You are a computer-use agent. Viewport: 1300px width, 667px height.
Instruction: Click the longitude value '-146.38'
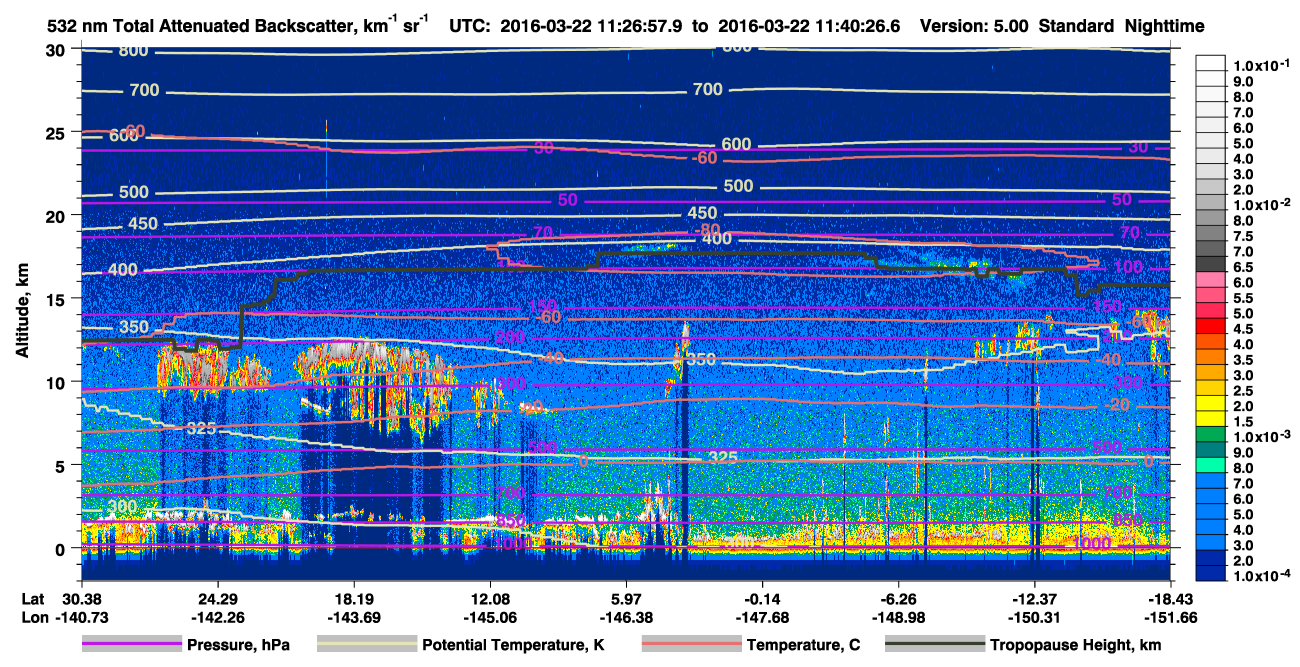[x=625, y=617]
